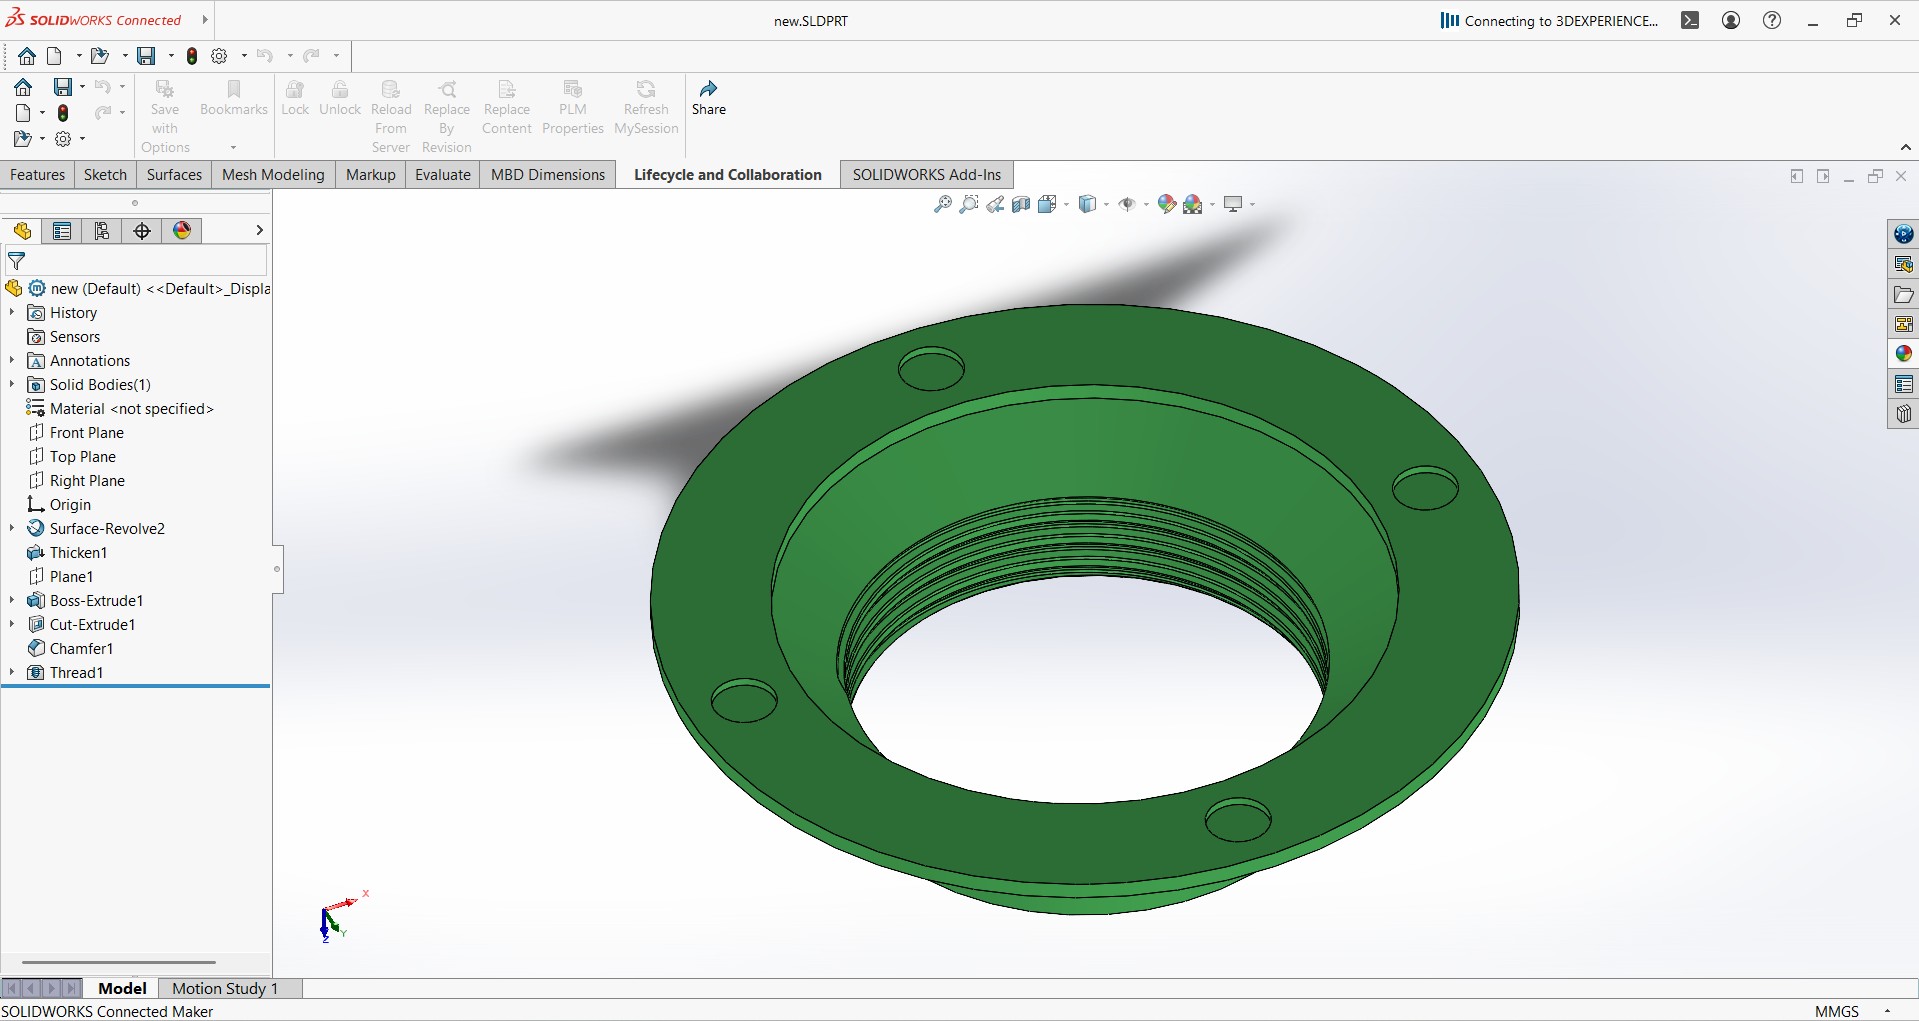
Task: Open View Palette in the task pane
Action: pyautogui.click(x=1903, y=324)
